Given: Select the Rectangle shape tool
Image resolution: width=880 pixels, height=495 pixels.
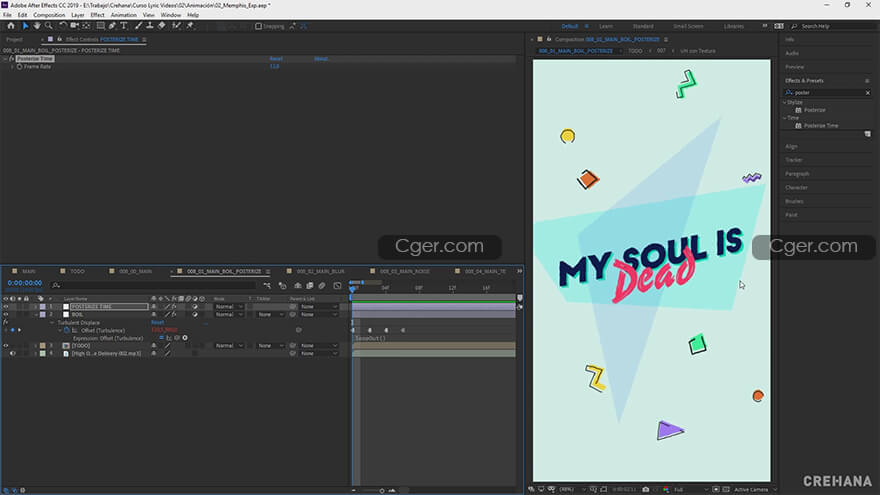Looking at the screenshot, I should coord(99,26).
